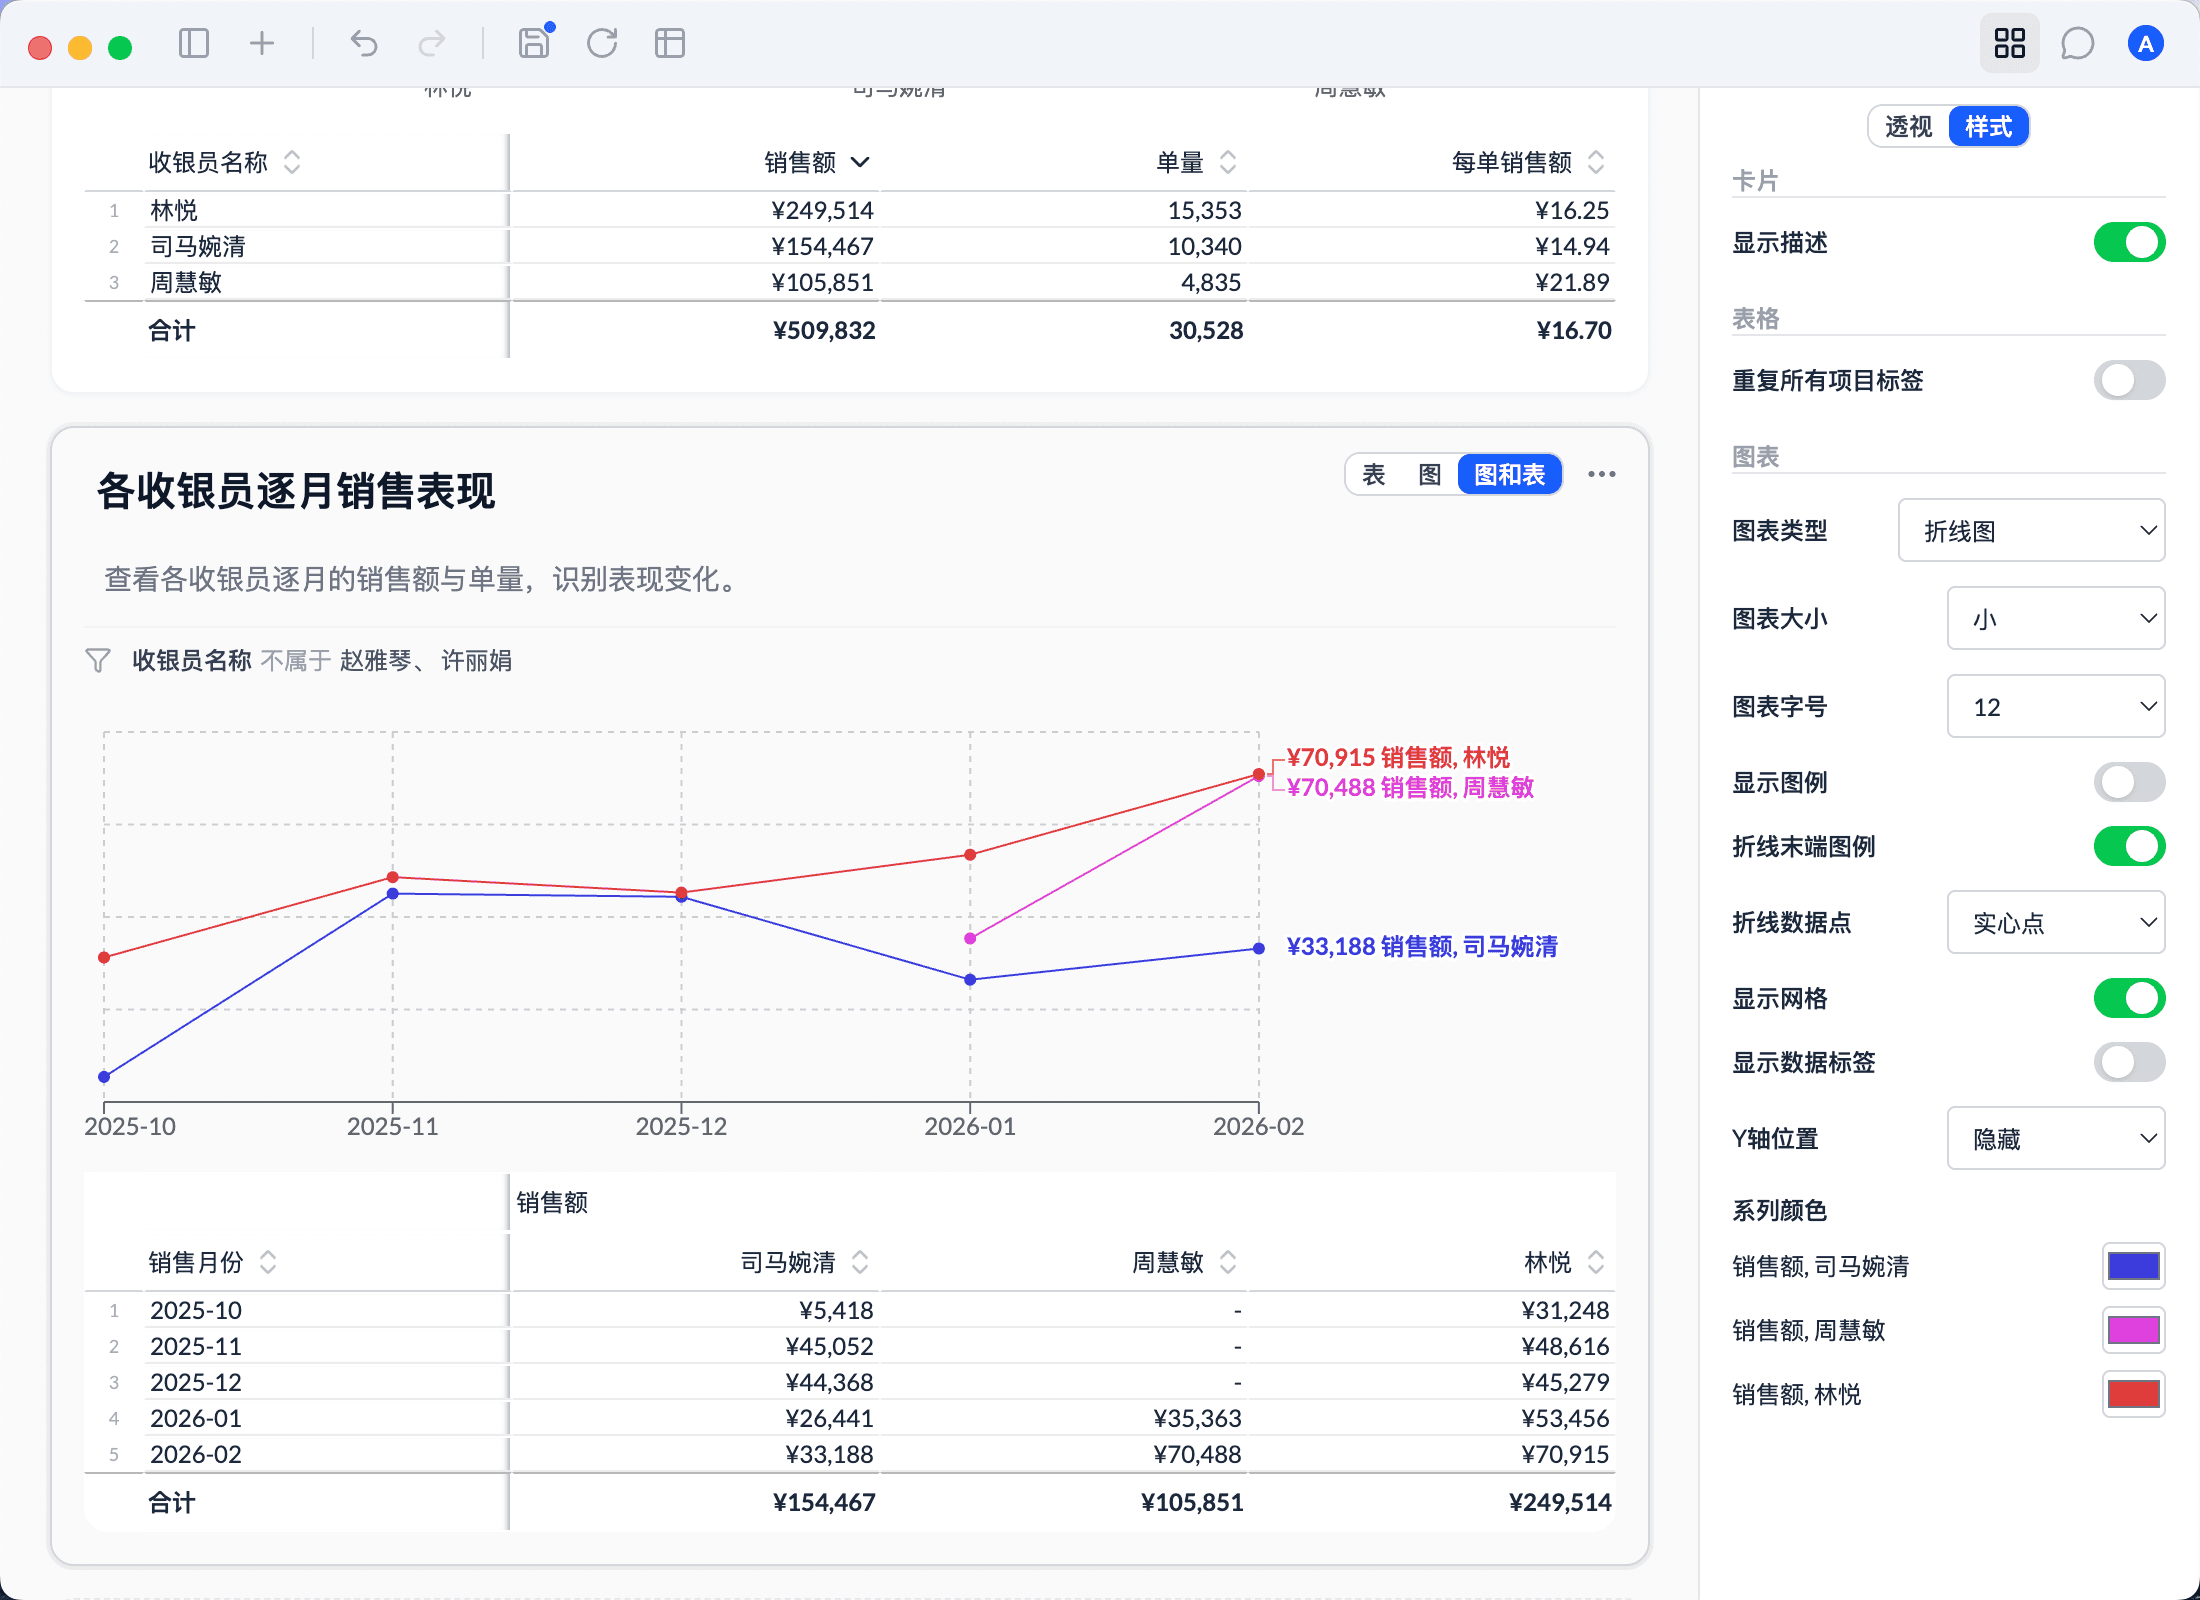Screen dimensions: 2200x1600
Task: Sort the 林悦 column arrows in lower table
Action: pos(1596,1262)
